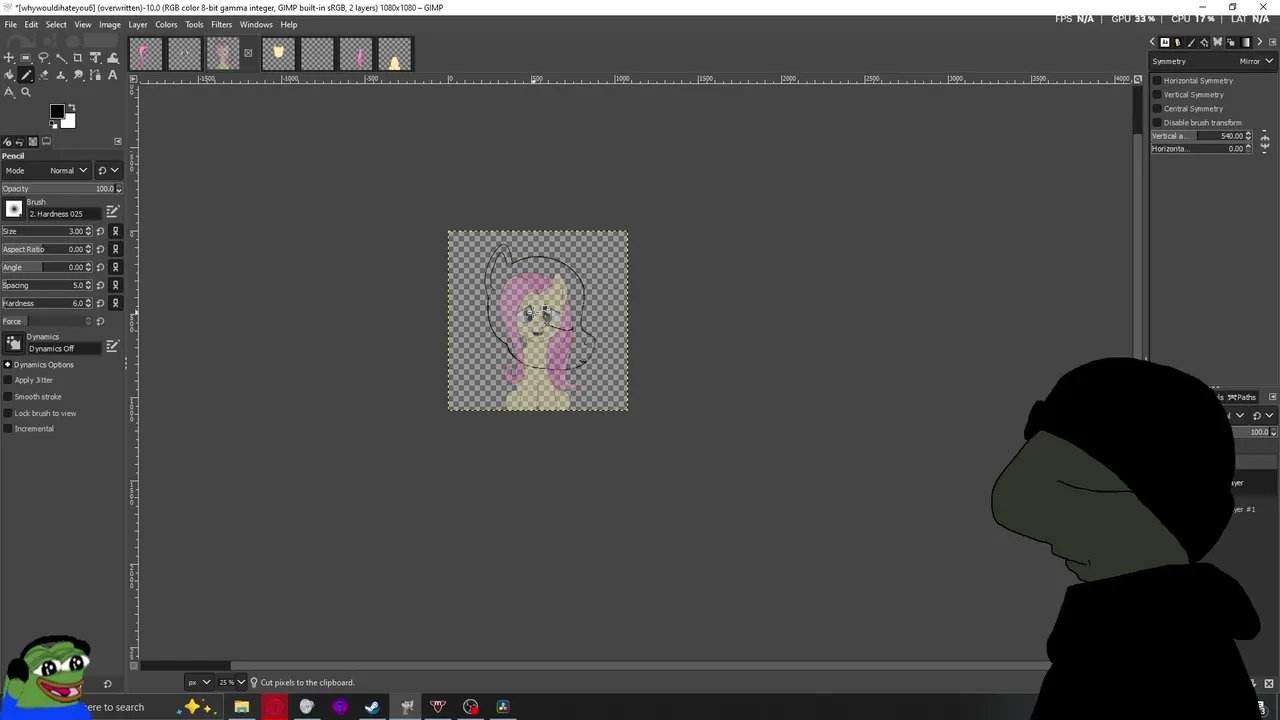1280x720 pixels.
Task: Open the 25% zoom level dropdown
Action: pyautogui.click(x=241, y=682)
